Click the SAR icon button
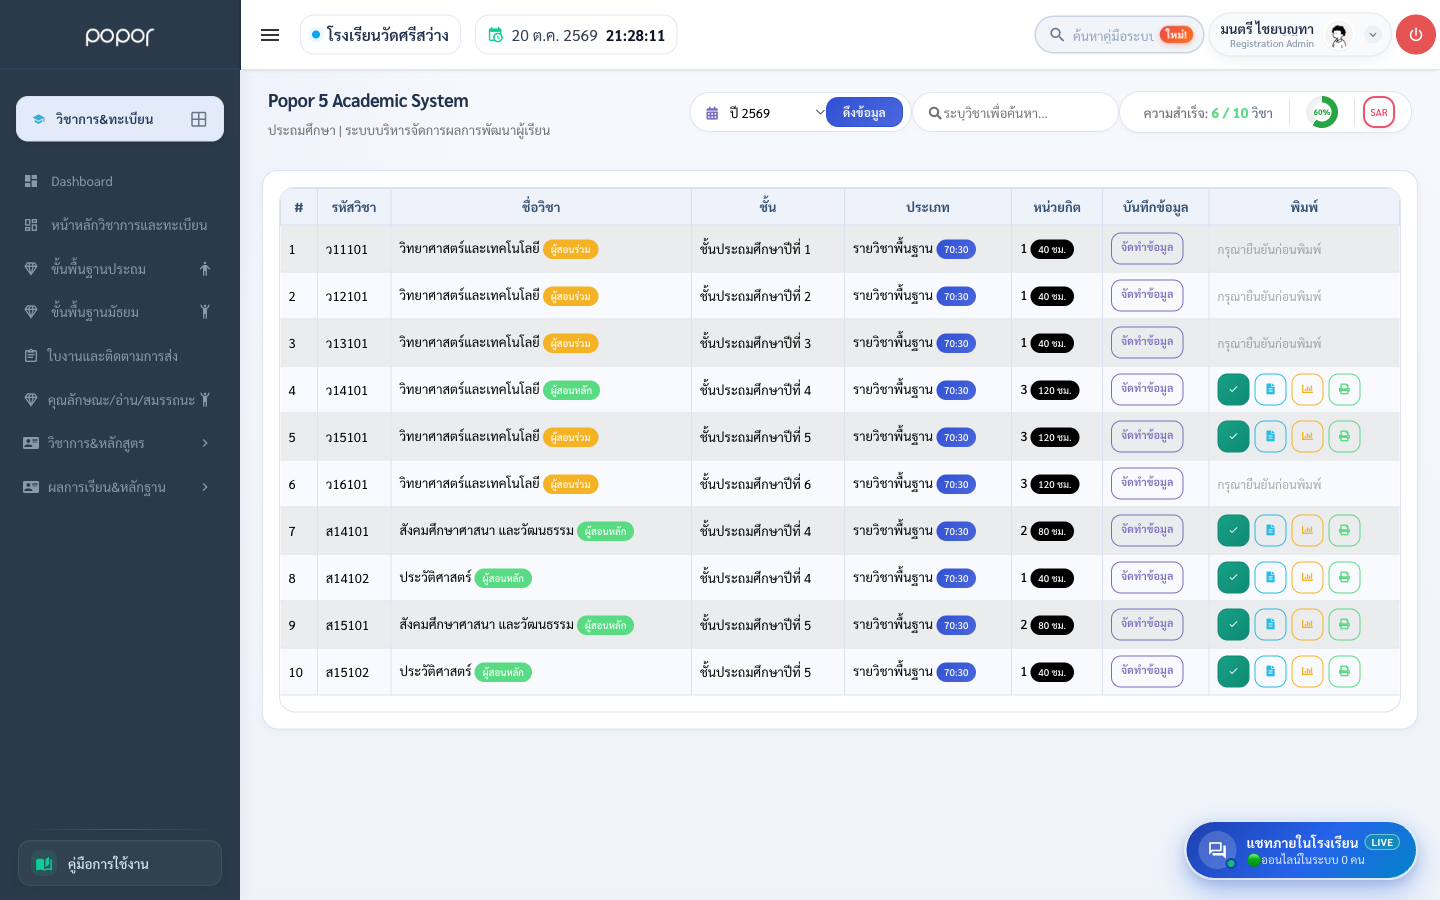The image size is (1440, 900). (x=1378, y=112)
